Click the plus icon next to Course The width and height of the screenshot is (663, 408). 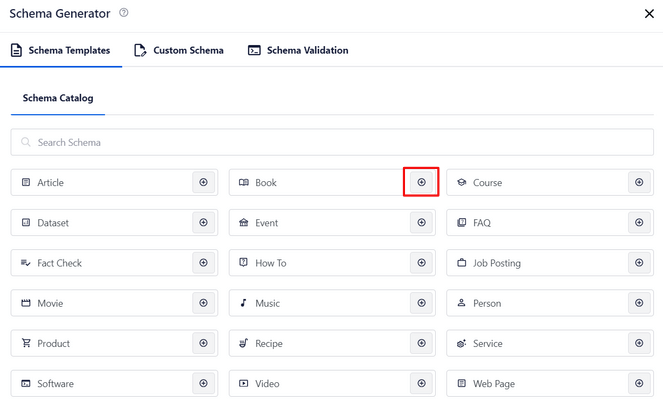639,182
